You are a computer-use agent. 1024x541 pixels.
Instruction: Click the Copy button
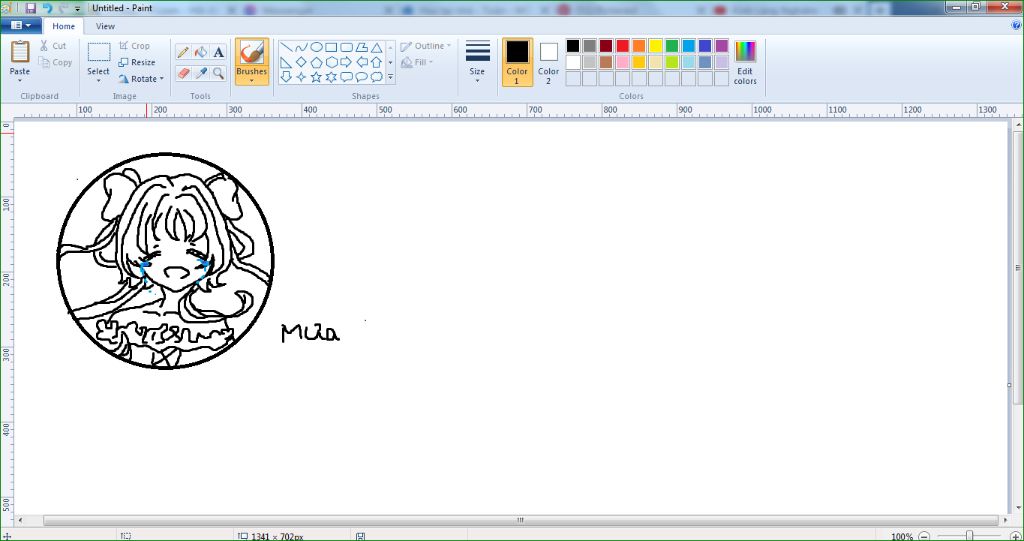[56, 62]
